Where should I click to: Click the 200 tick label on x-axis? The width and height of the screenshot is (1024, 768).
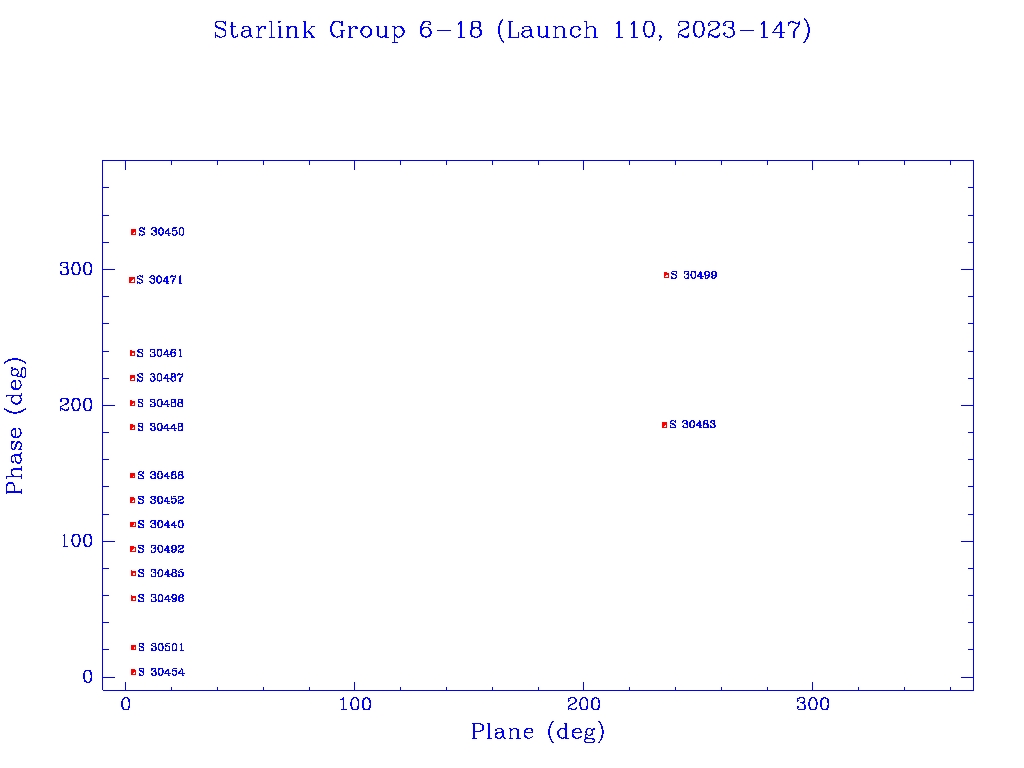click(x=584, y=704)
